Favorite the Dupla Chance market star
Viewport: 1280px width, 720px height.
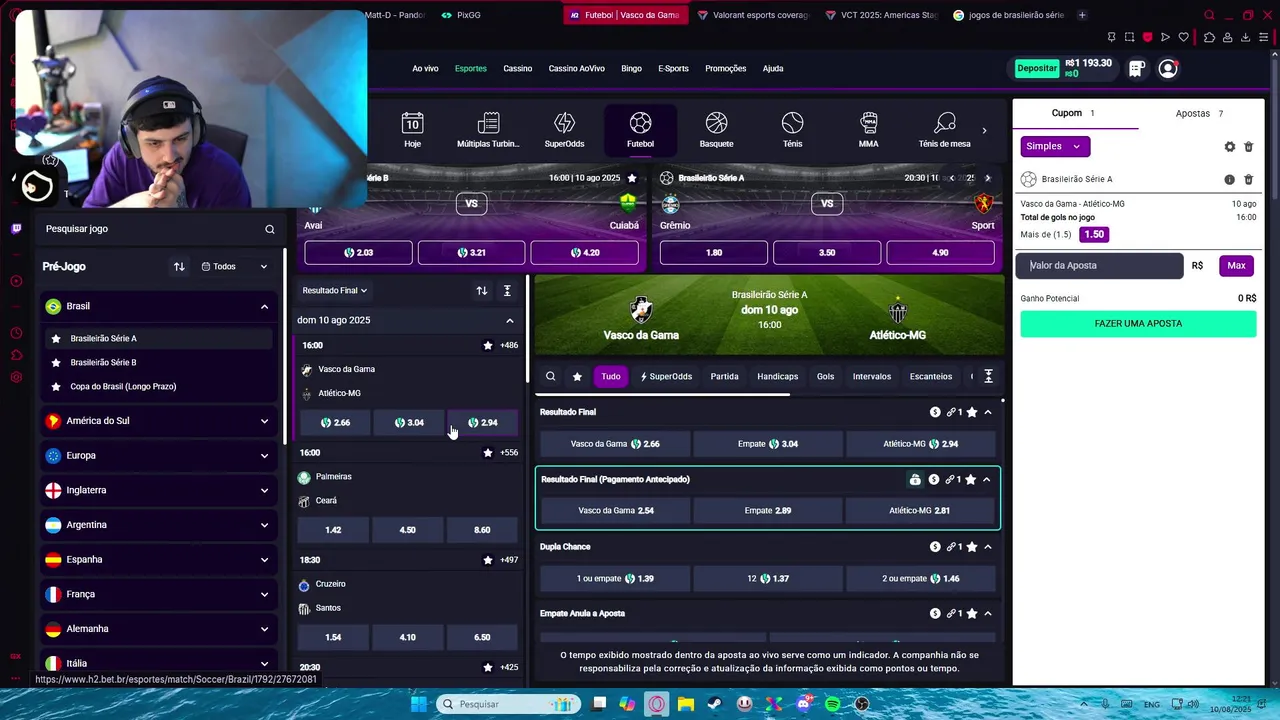click(971, 547)
